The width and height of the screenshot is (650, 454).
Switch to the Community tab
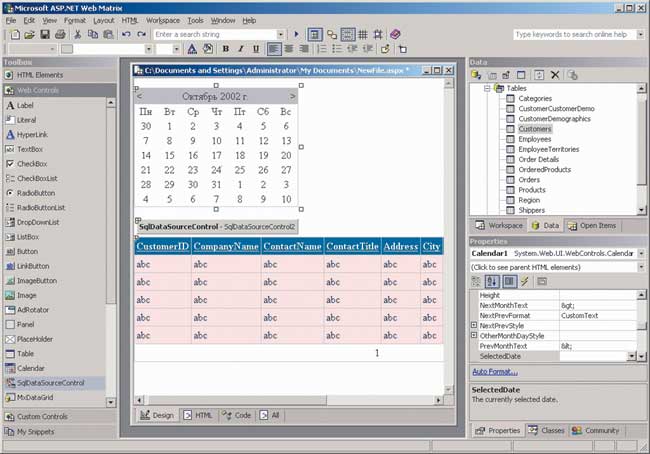click(596, 430)
